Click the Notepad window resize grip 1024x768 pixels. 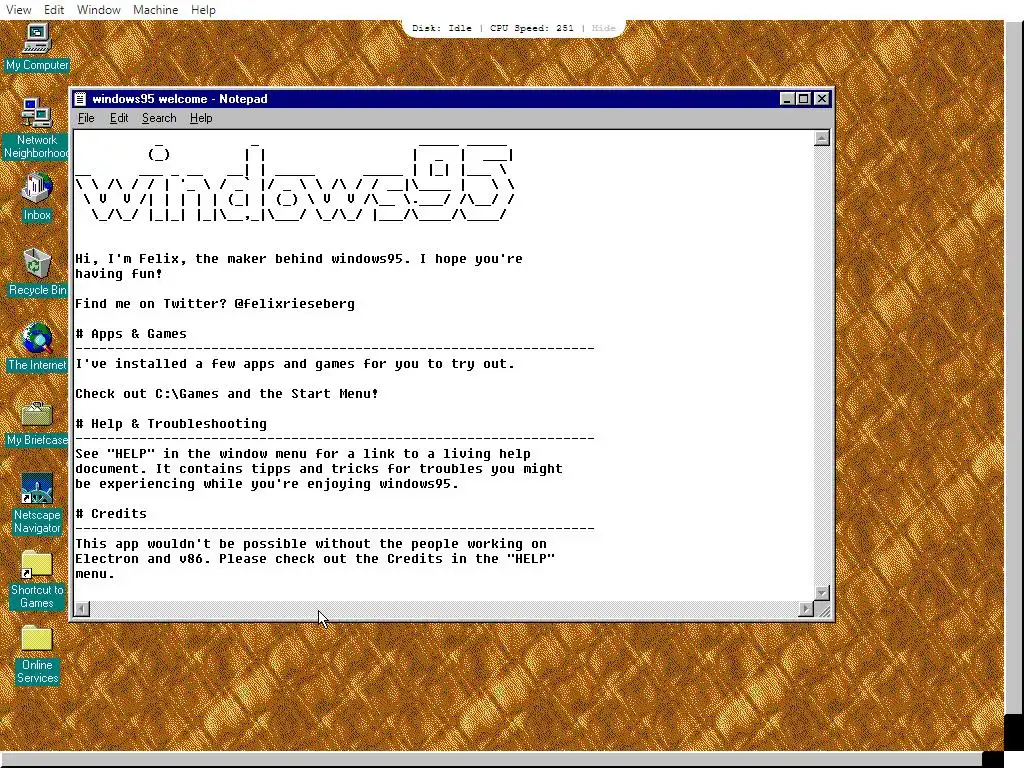823,610
